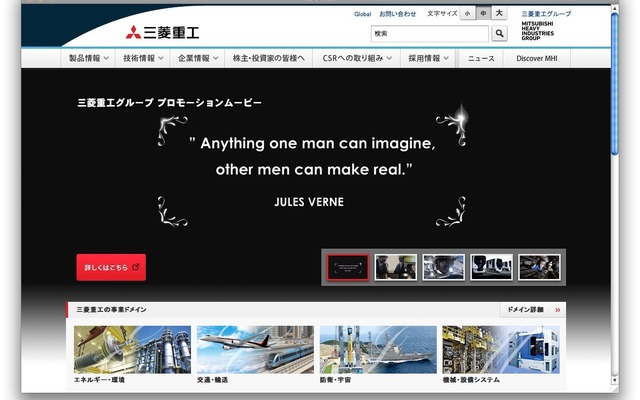
Task: Click the 交通・輸送 caption text
Action: pyautogui.click(x=212, y=380)
